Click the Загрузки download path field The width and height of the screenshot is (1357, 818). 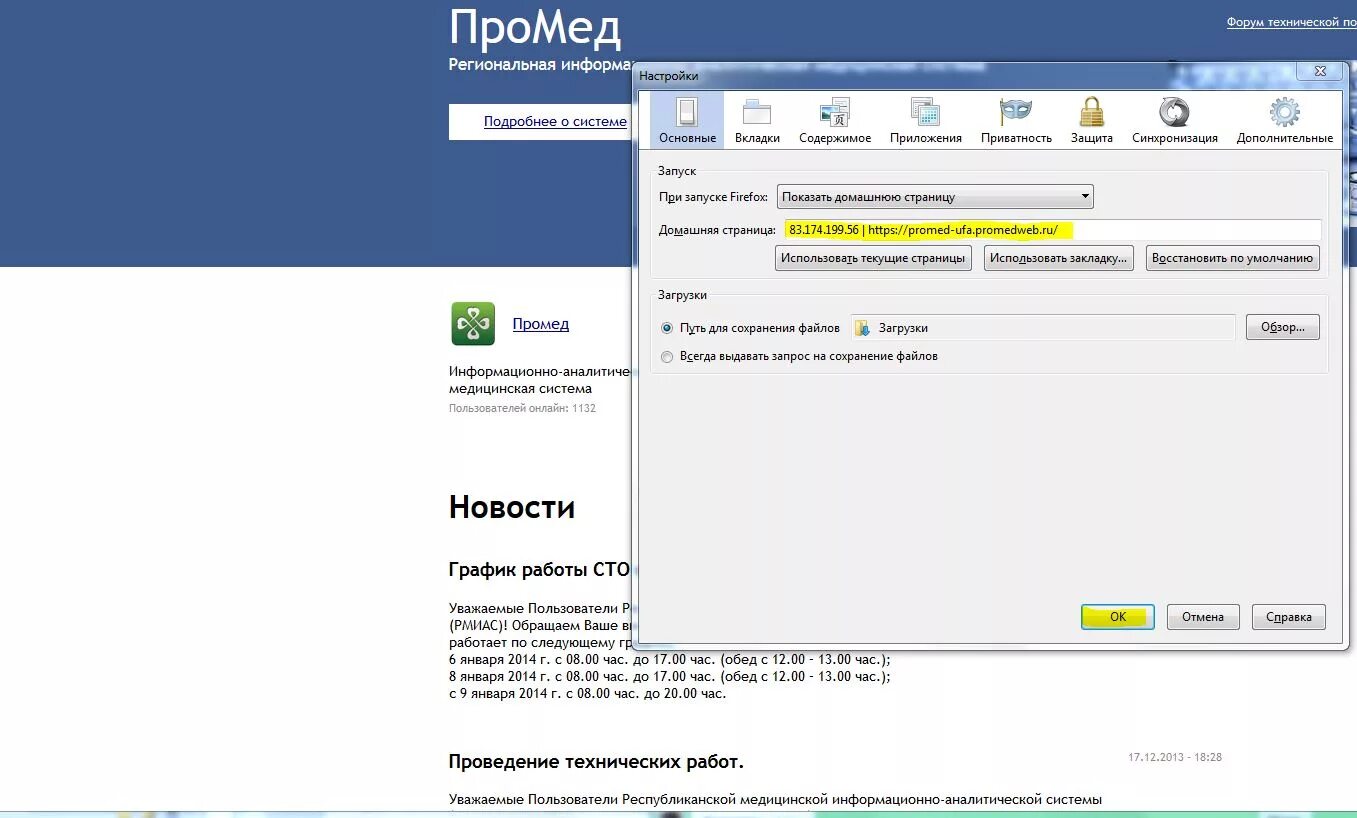(x=1043, y=328)
